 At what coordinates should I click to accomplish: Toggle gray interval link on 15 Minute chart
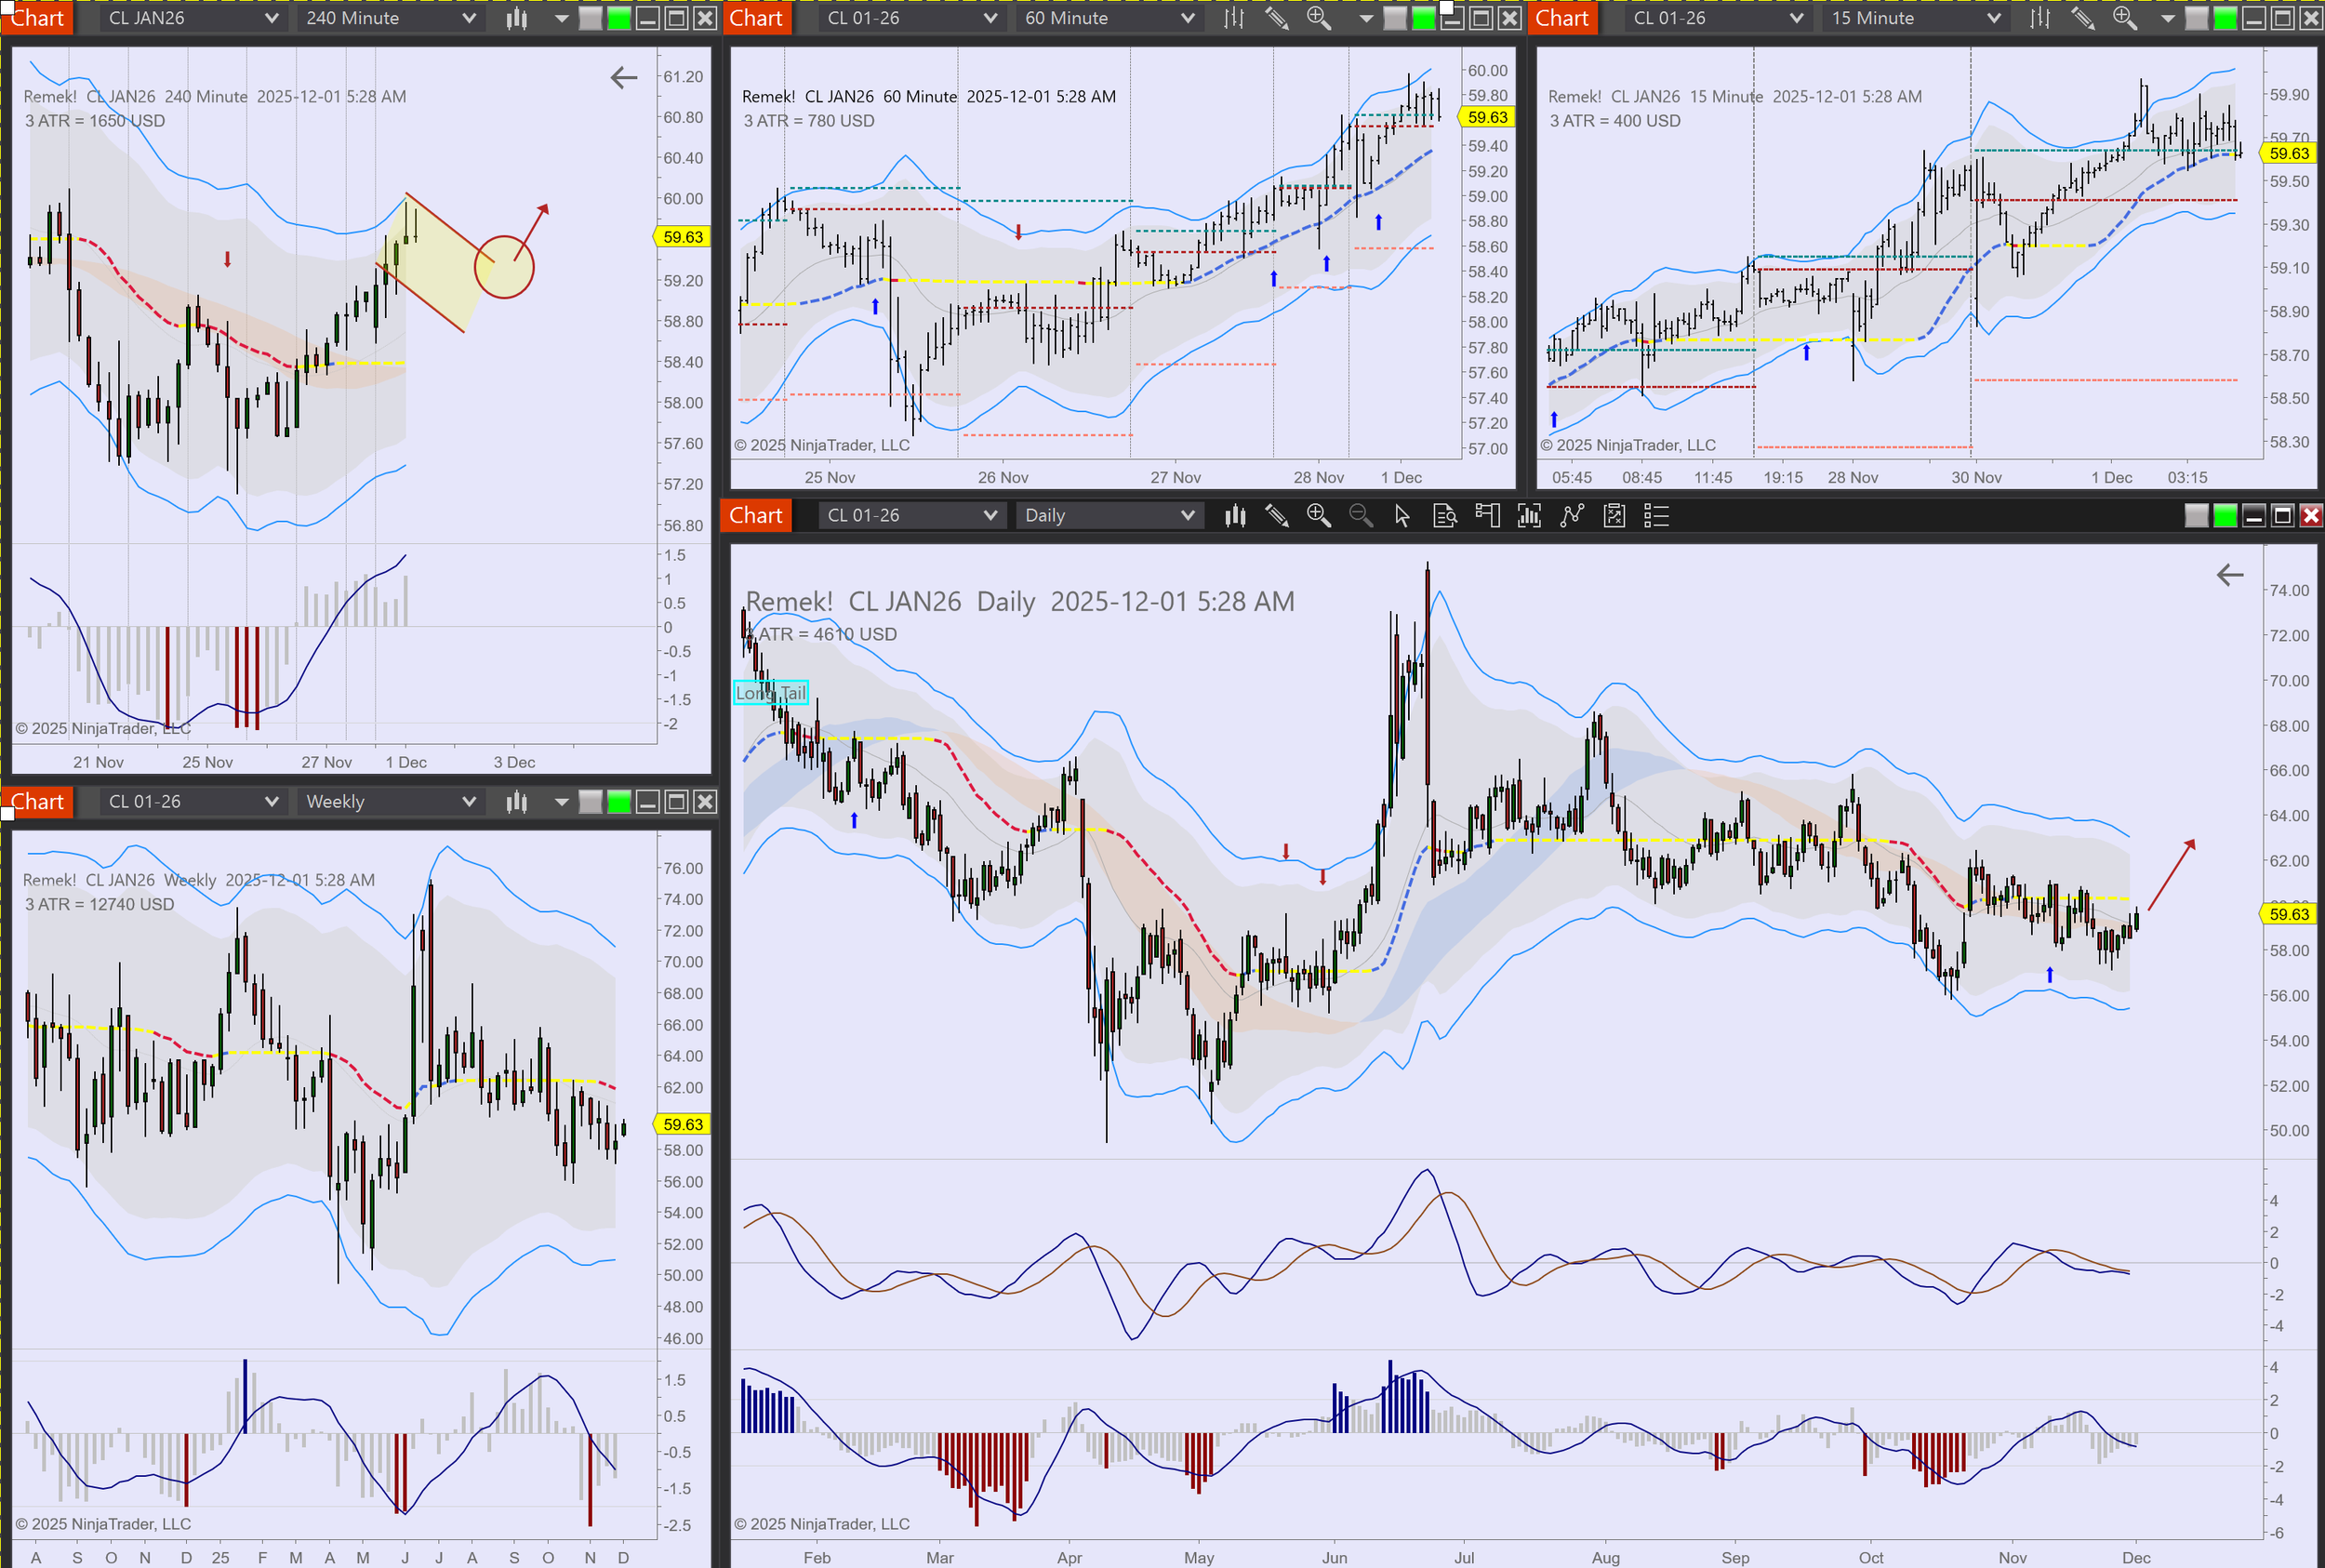point(2196,18)
